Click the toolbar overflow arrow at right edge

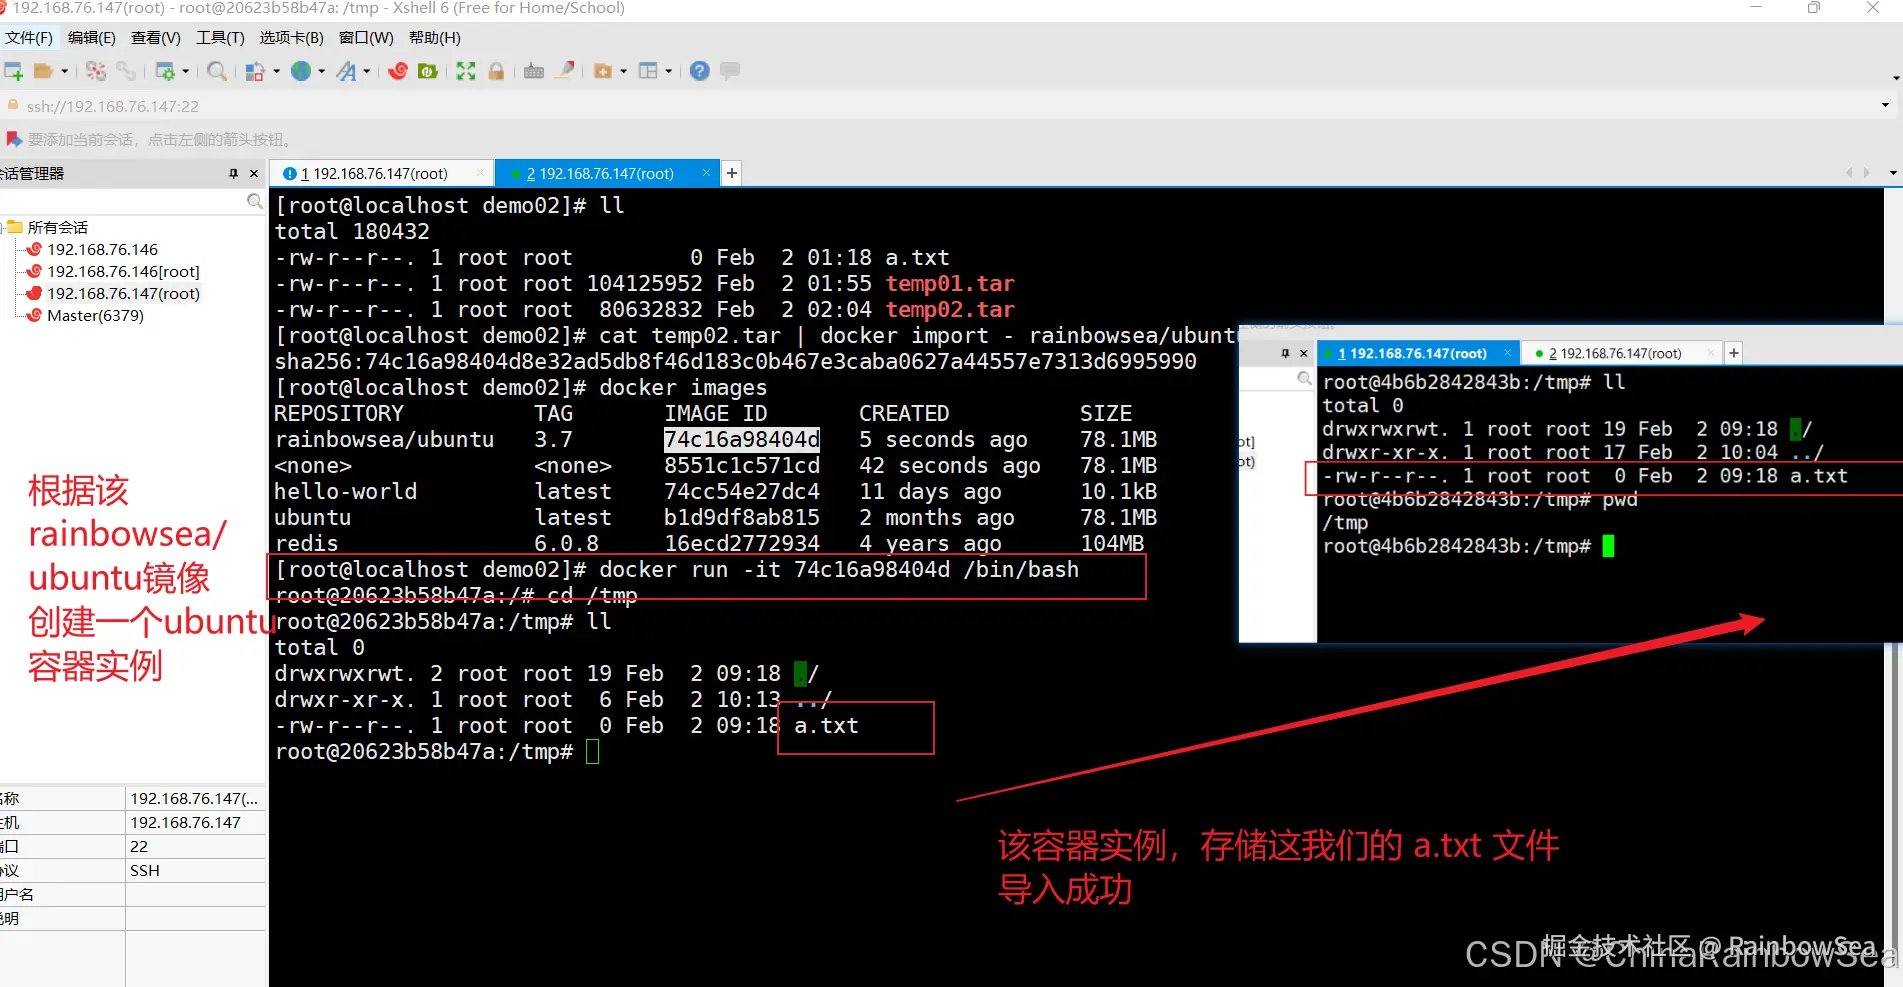(x=1896, y=77)
